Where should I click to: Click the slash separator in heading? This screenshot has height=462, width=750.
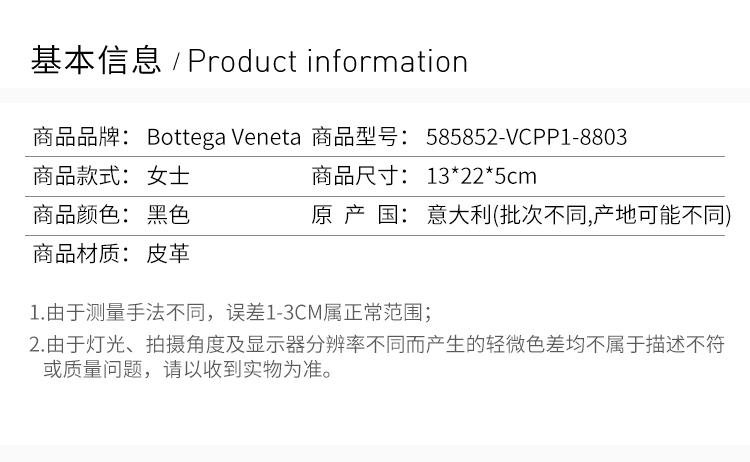pyautogui.click(x=176, y=62)
